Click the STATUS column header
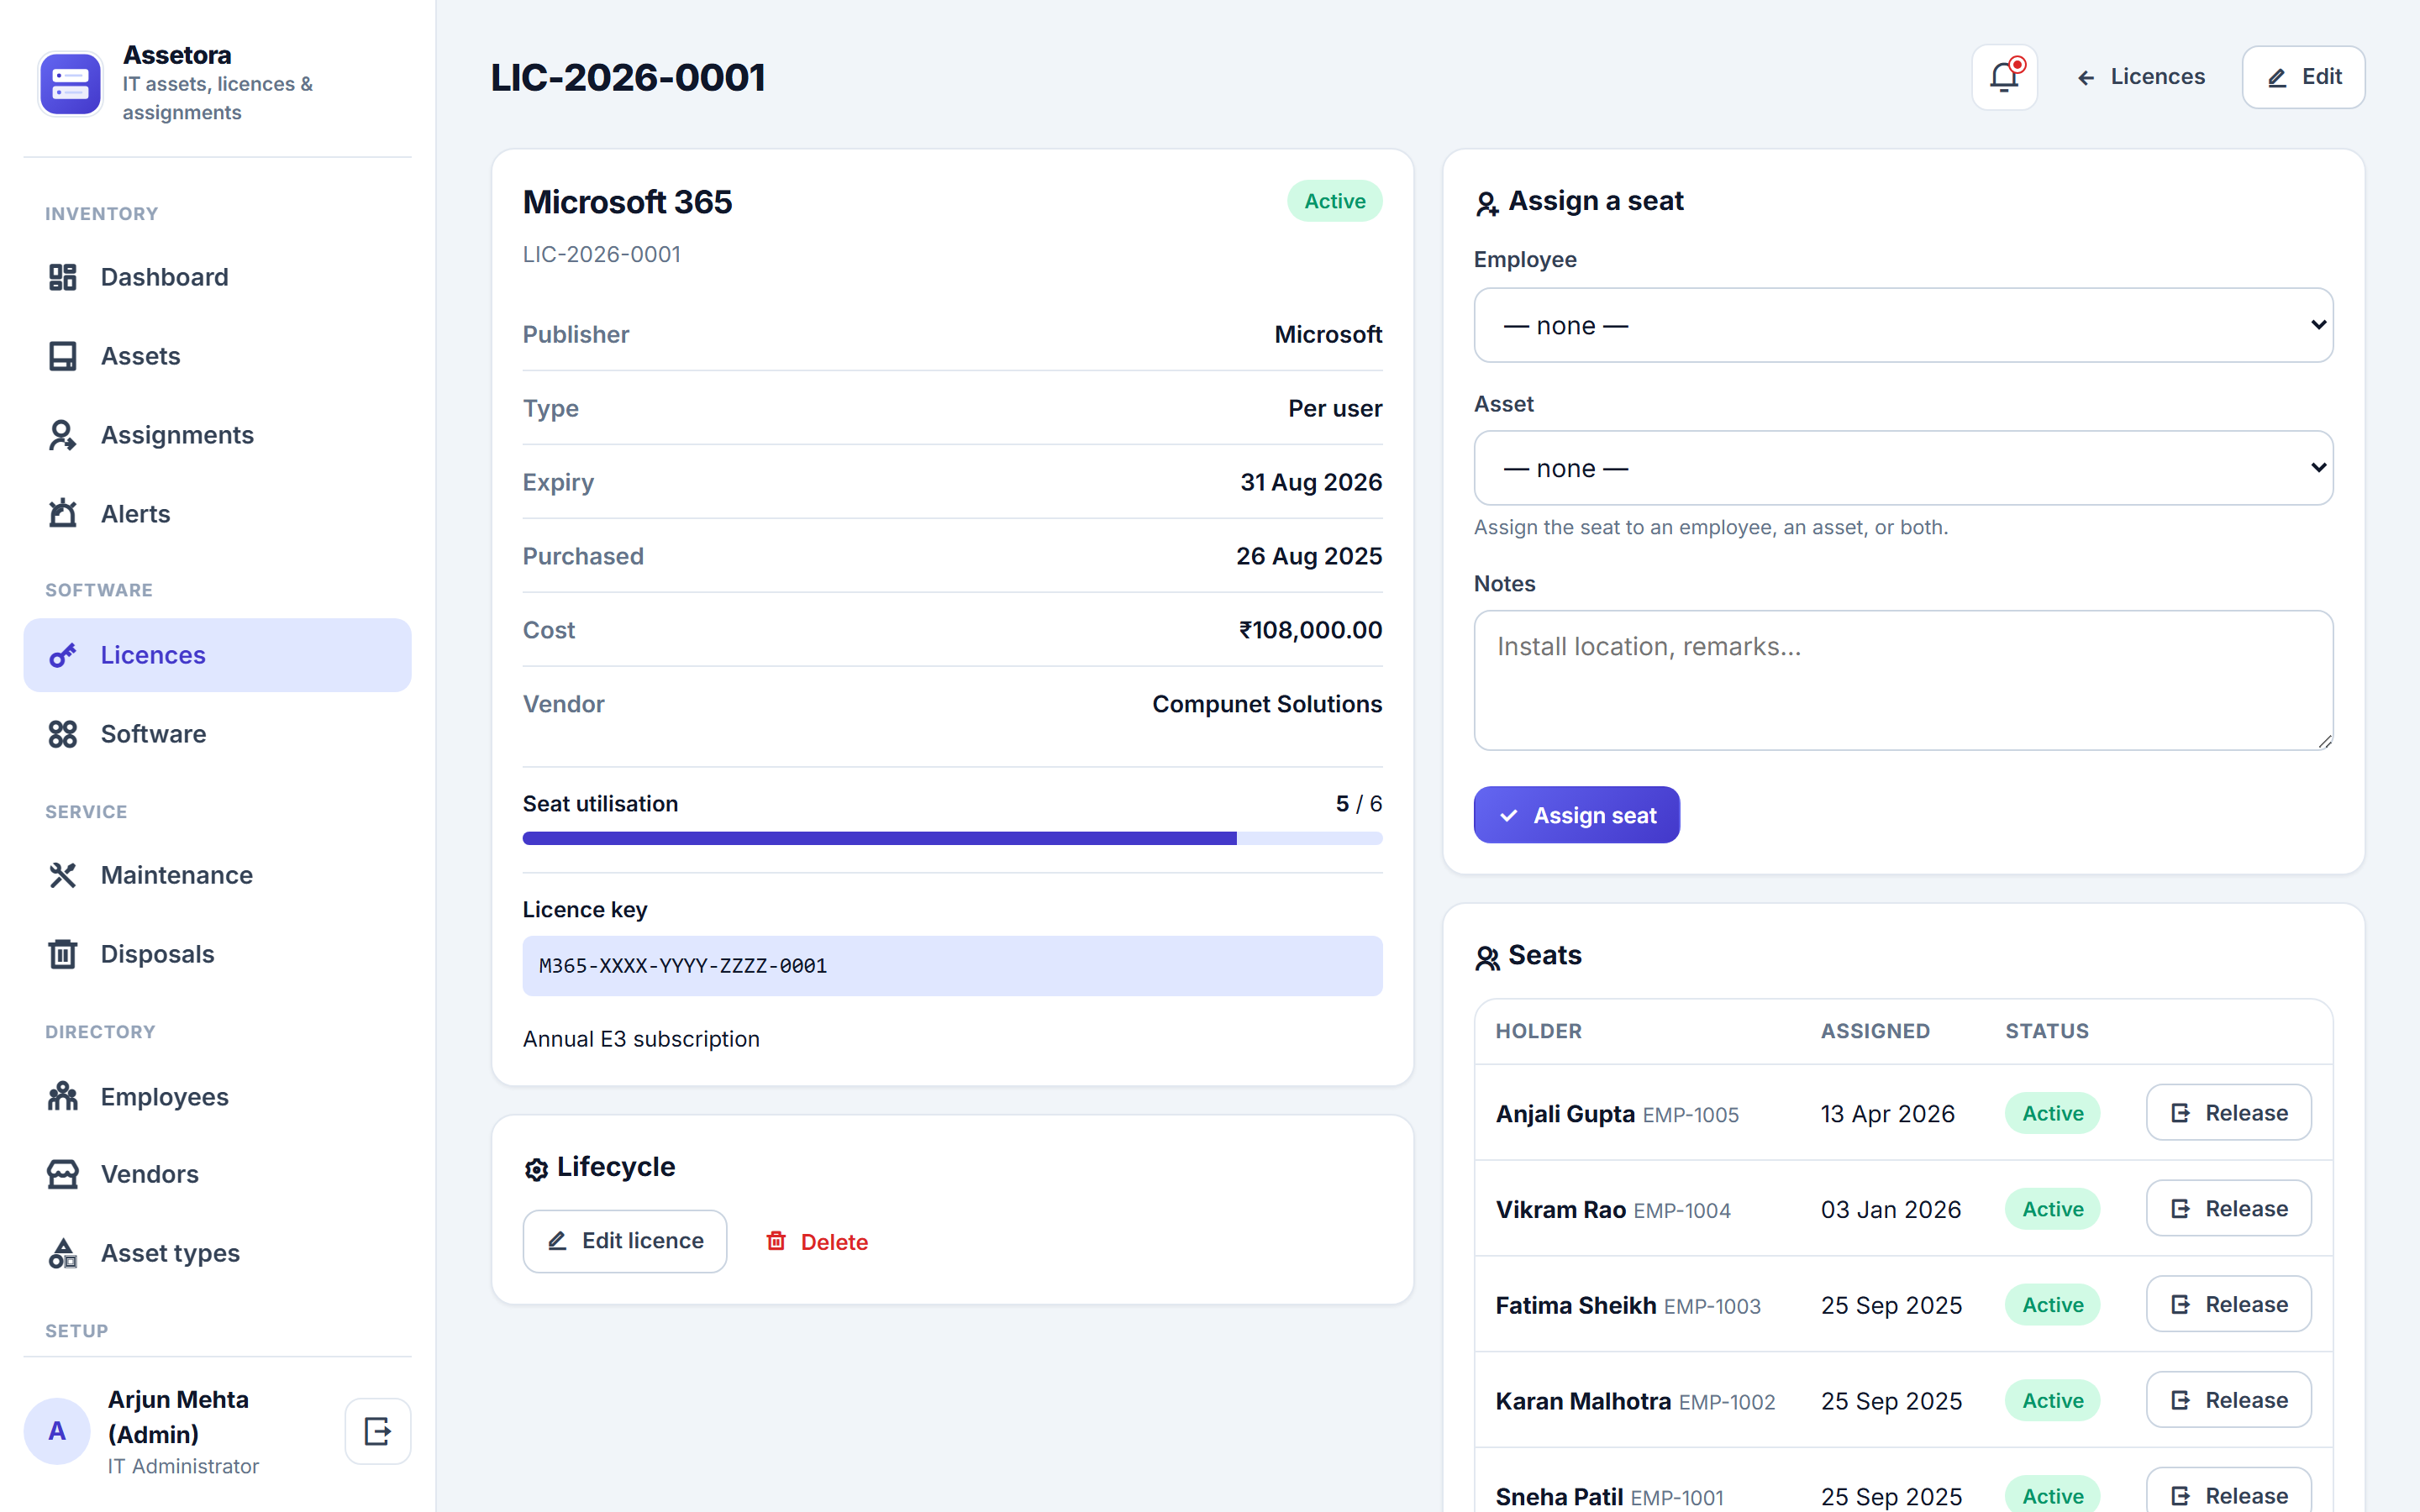The width and height of the screenshot is (2420, 1512). (2047, 1031)
